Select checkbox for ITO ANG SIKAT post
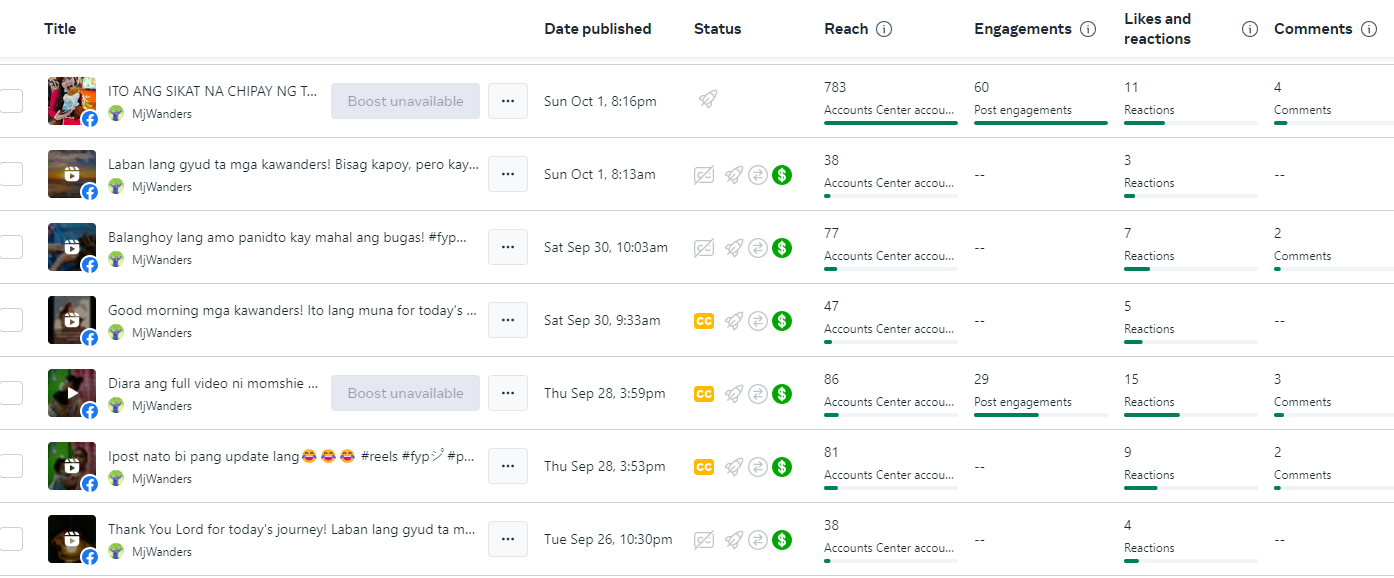1394x578 pixels. (x=11, y=101)
